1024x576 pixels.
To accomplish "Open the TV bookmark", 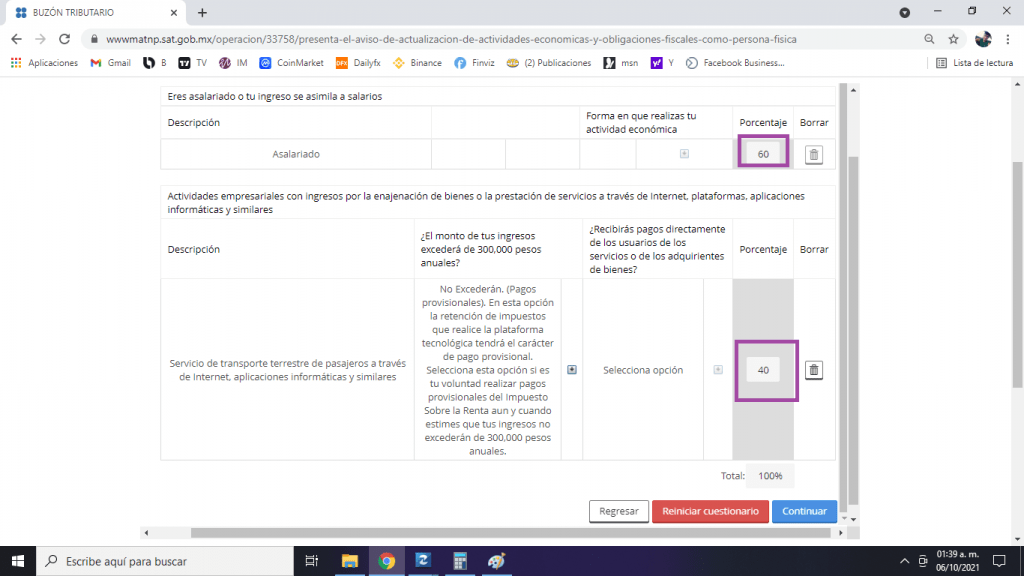I will (193, 63).
